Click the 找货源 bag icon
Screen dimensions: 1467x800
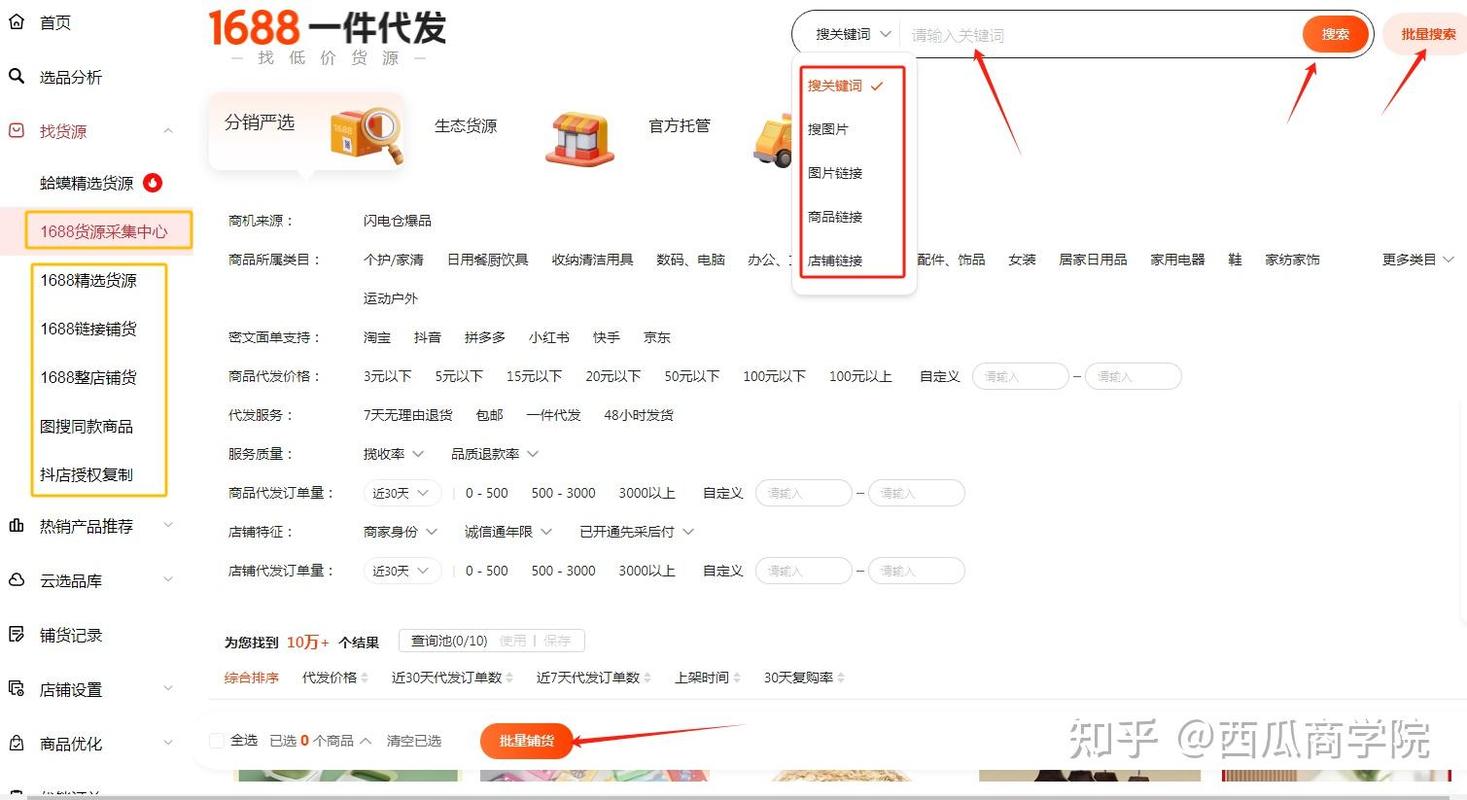pos(16,131)
